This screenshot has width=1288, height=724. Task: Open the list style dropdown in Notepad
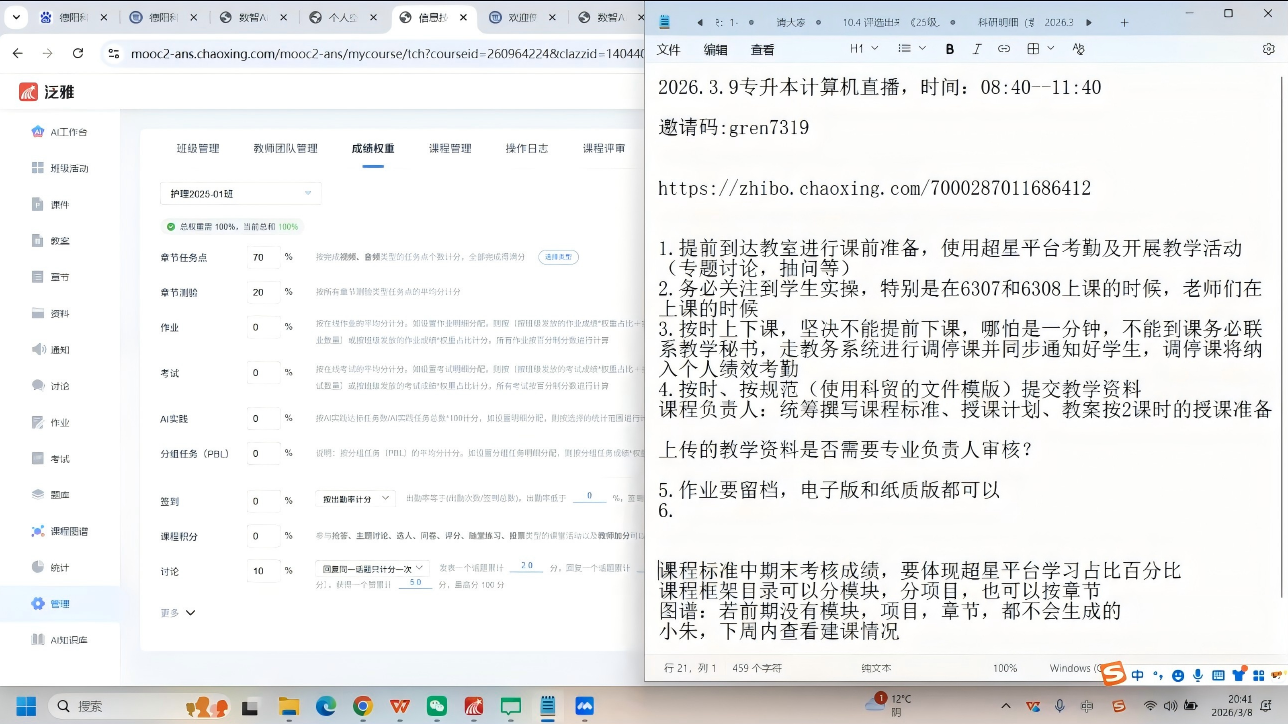pos(911,49)
